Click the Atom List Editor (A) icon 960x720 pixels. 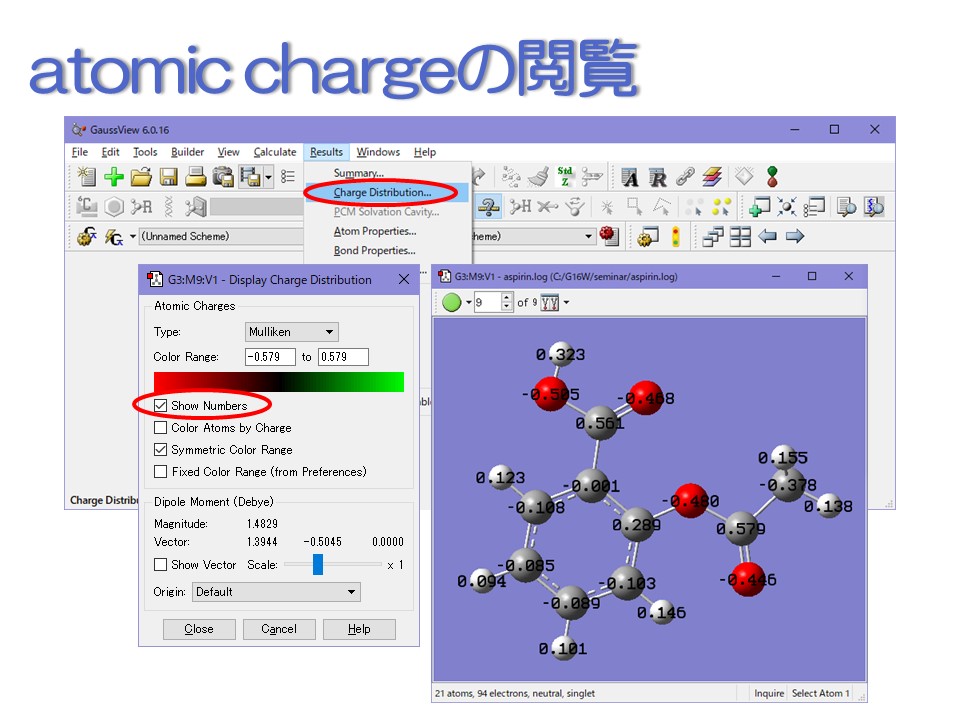point(630,178)
